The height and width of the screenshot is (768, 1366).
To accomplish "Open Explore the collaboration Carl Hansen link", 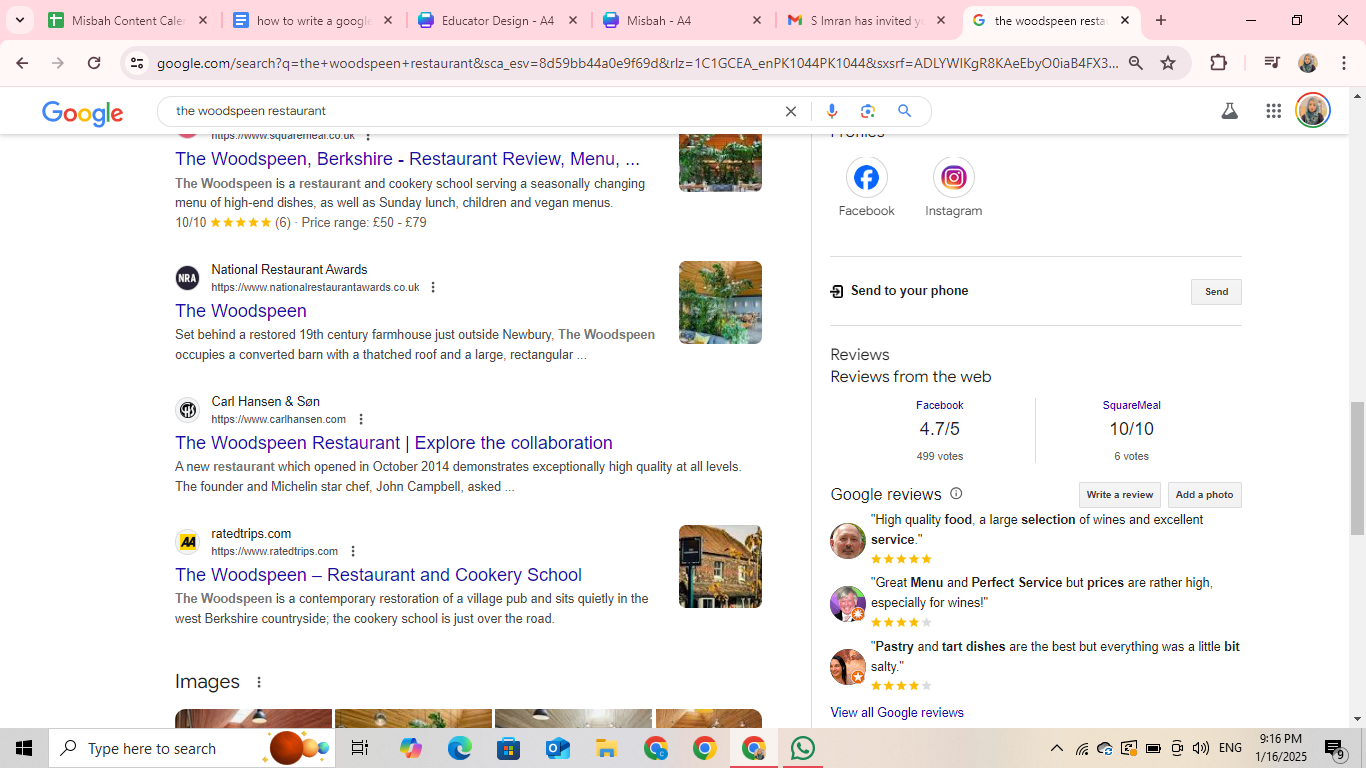I will 394,443.
